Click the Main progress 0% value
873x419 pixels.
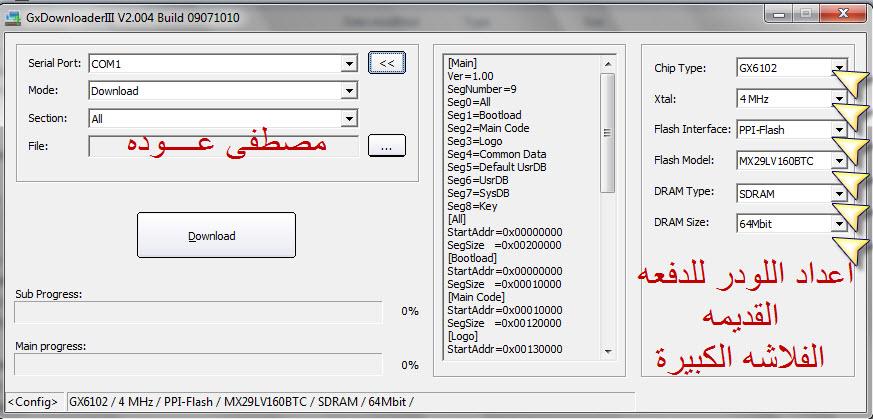(410, 365)
